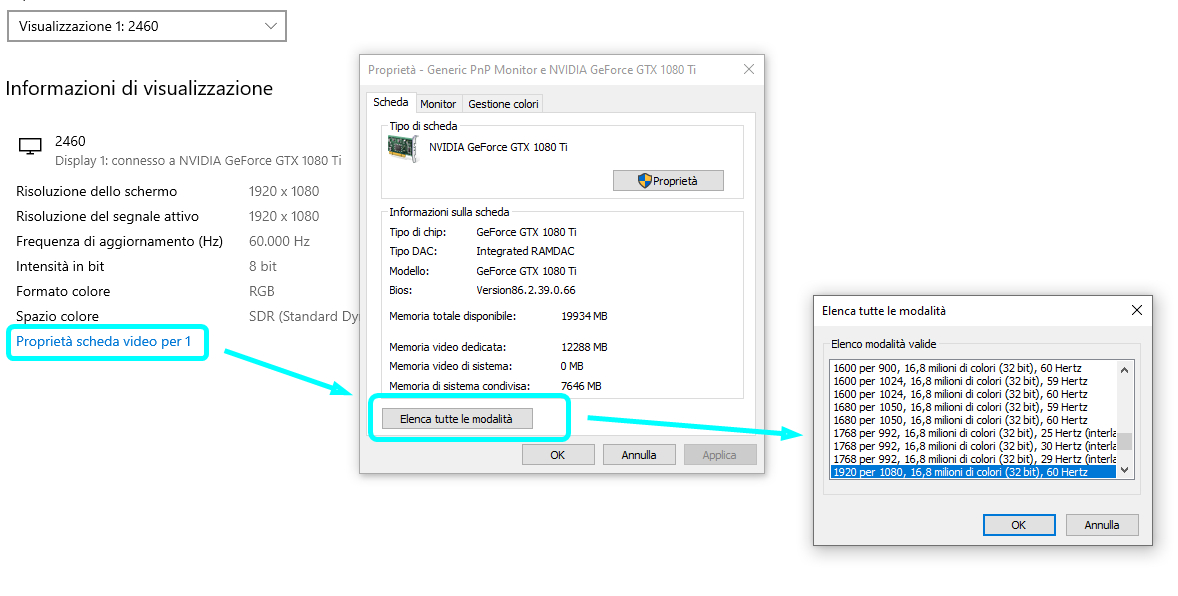
Task: Click the mode list scrollbar thumb
Action: 1125,441
